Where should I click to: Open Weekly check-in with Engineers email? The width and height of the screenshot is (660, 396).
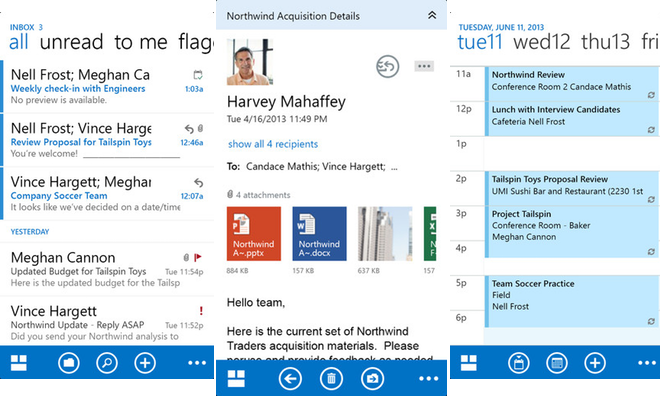[x=107, y=87]
